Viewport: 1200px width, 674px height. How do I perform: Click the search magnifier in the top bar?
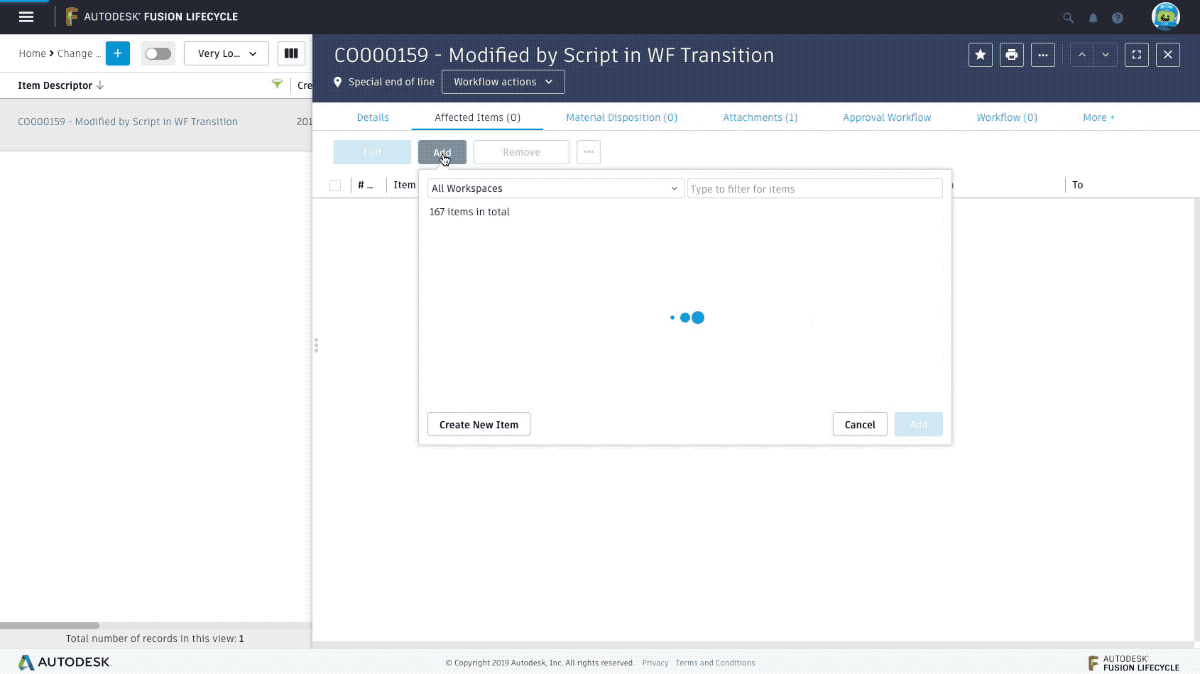[x=1068, y=17]
